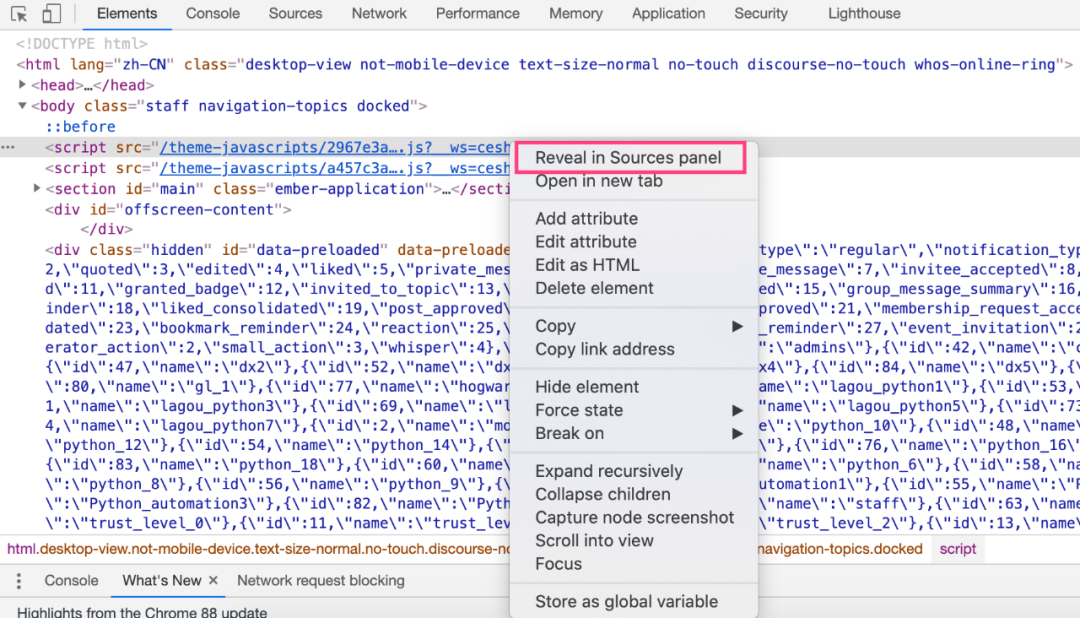Viewport: 1080px width, 618px height.
Task: Switch to the Lighthouse tab
Action: (x=864, y=14)
